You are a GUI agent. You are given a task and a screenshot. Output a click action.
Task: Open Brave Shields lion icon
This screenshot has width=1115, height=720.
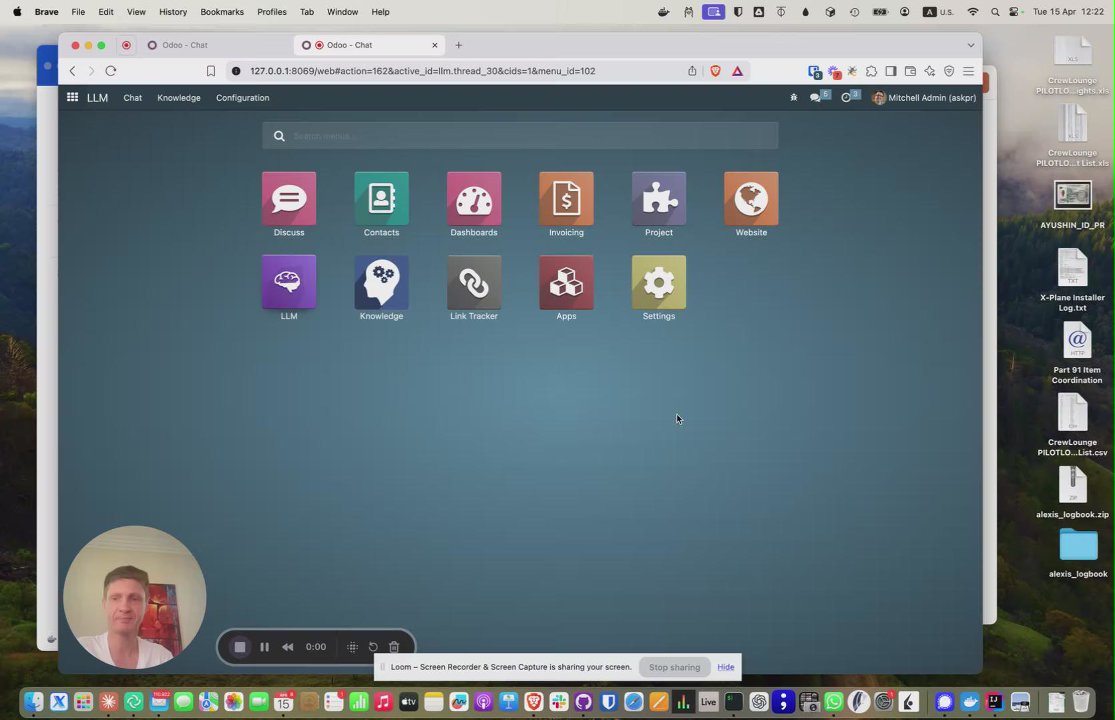(715, 70)
